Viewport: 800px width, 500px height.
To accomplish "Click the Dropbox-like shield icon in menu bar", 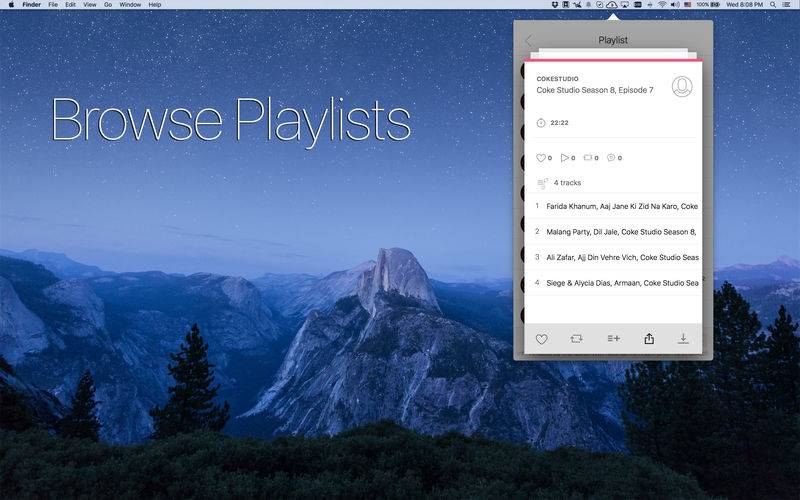I will pyautogui.click(x=555, y=5).
